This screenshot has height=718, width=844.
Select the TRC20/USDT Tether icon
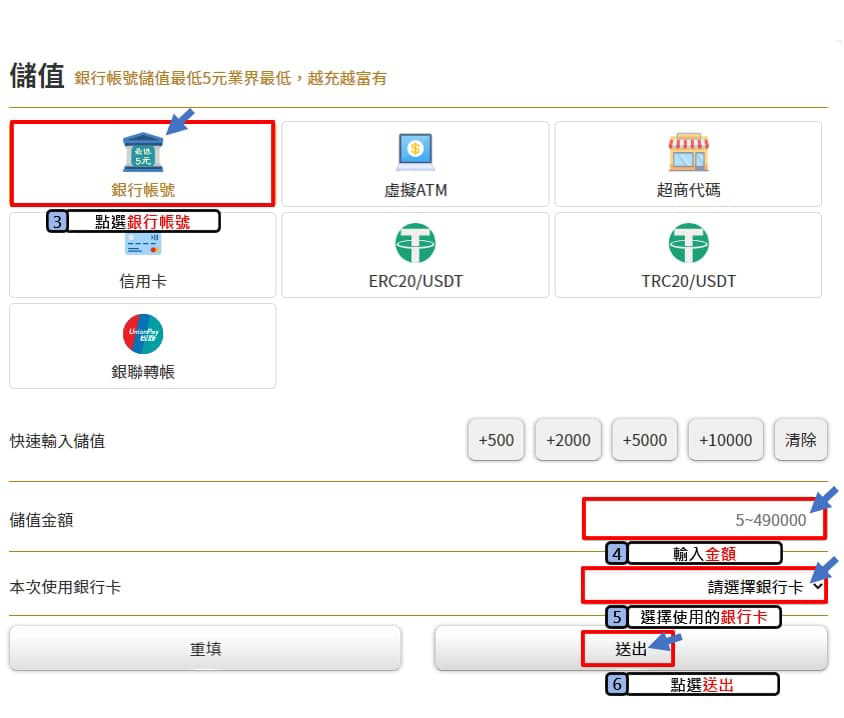(688, 243)
